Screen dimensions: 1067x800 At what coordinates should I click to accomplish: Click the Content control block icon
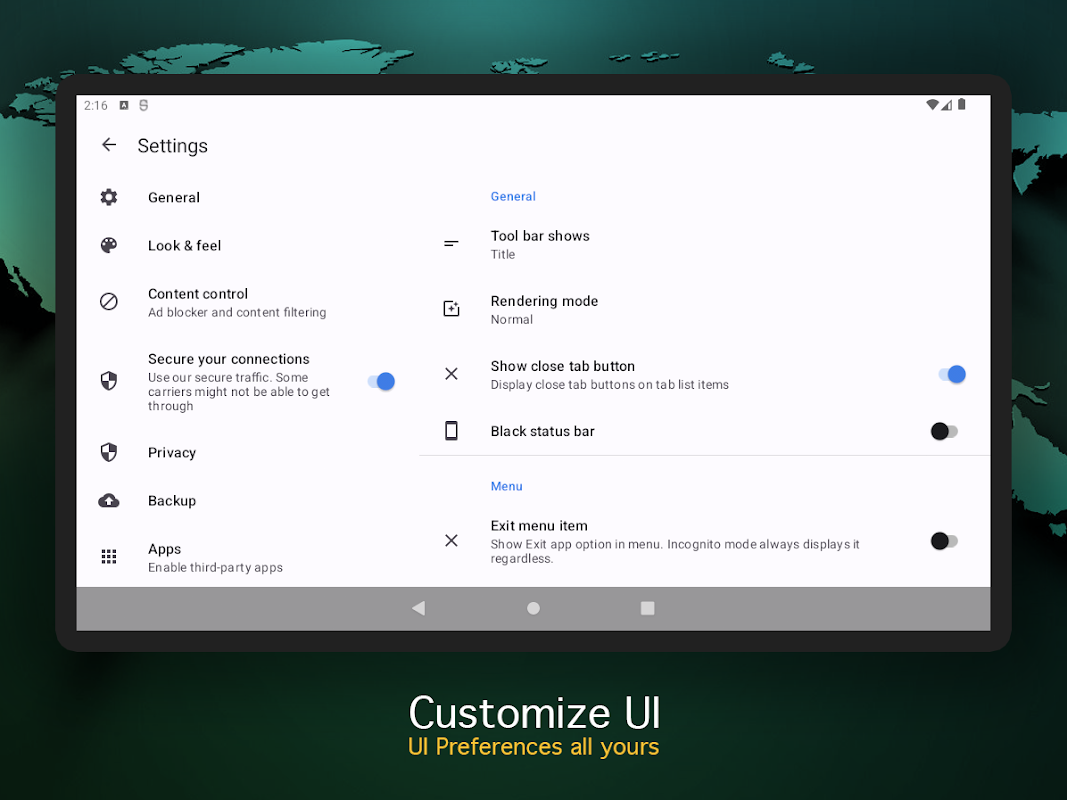(109, 301)
